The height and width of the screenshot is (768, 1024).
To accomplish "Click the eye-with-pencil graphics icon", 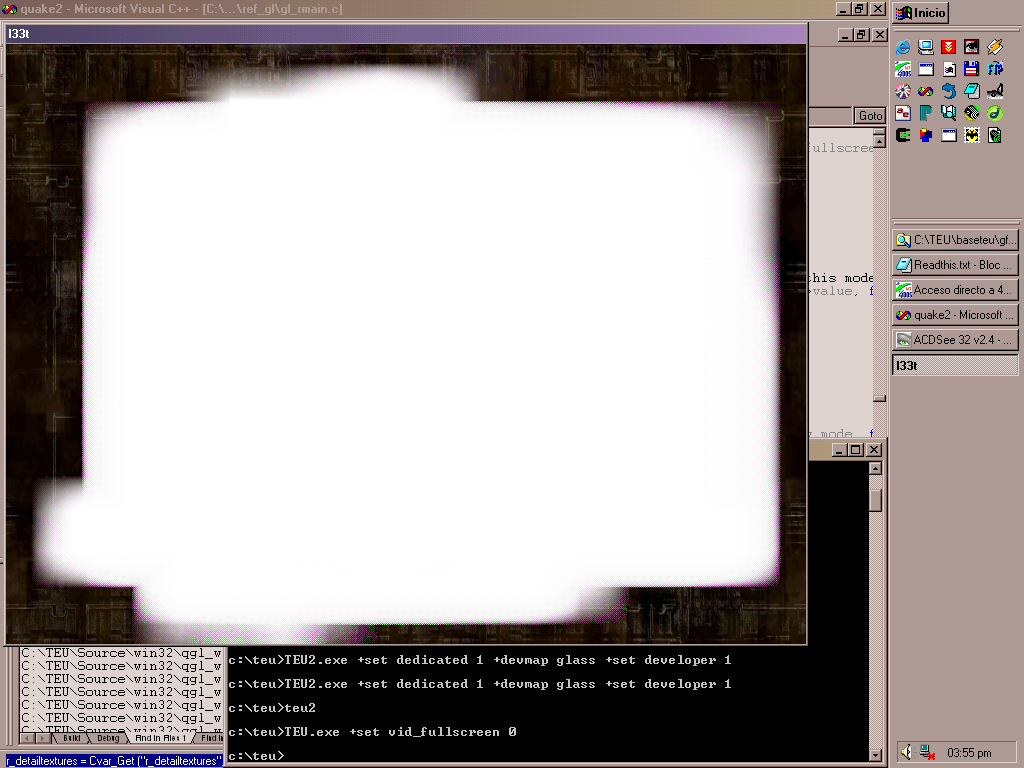I will point(995,91).
